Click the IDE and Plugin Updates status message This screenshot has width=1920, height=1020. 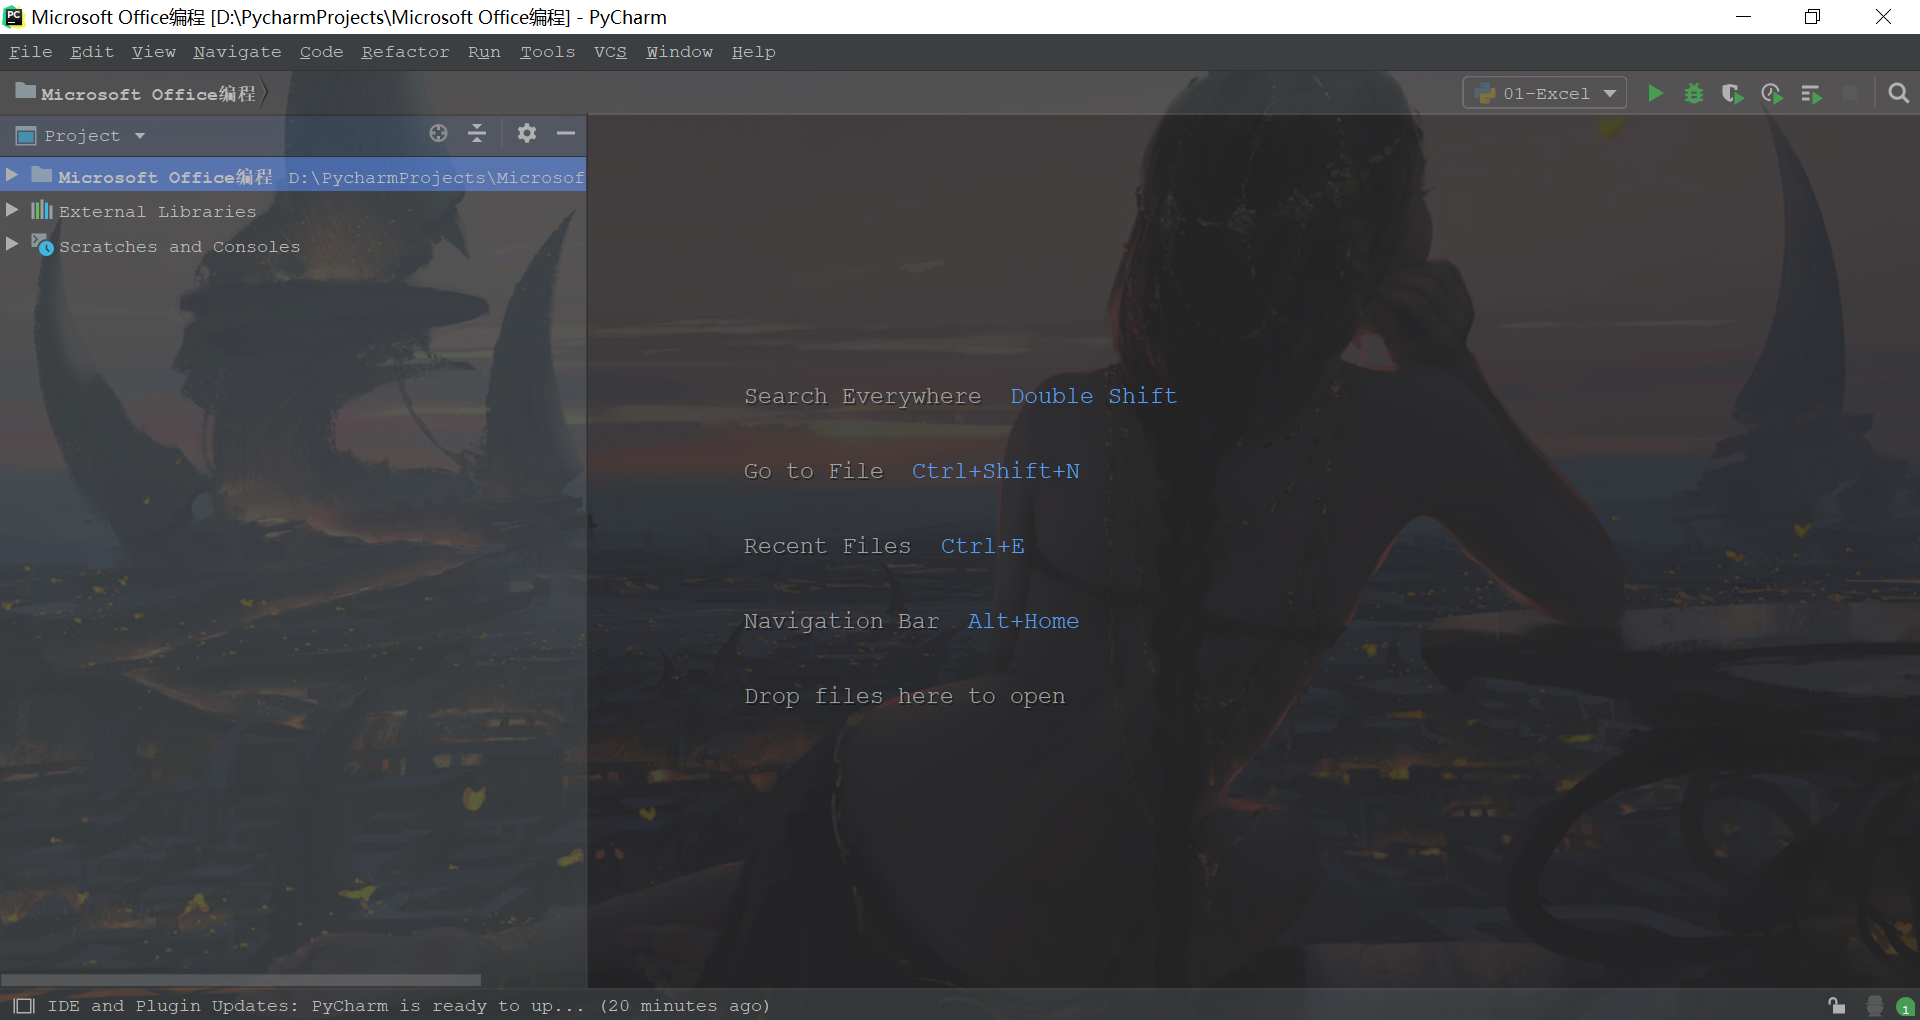(x=409, y=1006)
